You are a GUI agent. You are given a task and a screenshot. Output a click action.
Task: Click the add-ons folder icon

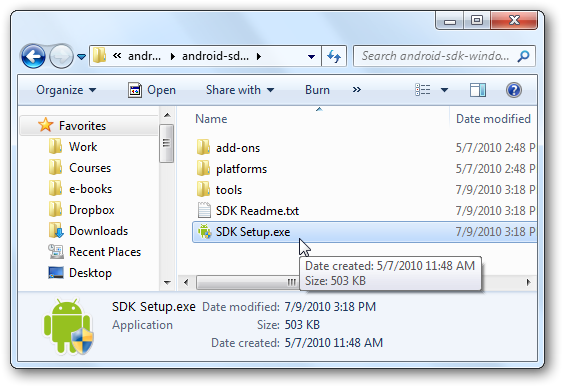[204, 148]
